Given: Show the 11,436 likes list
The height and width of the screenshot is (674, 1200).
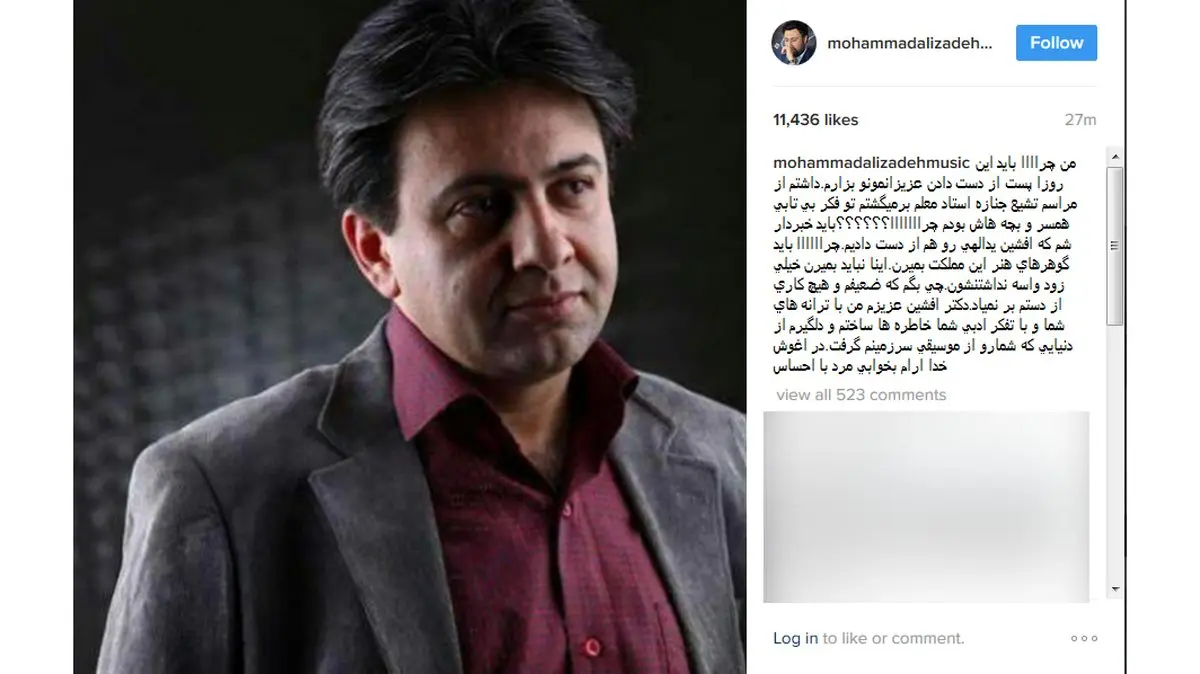Looking at the screenshot, I should [815, 119].
